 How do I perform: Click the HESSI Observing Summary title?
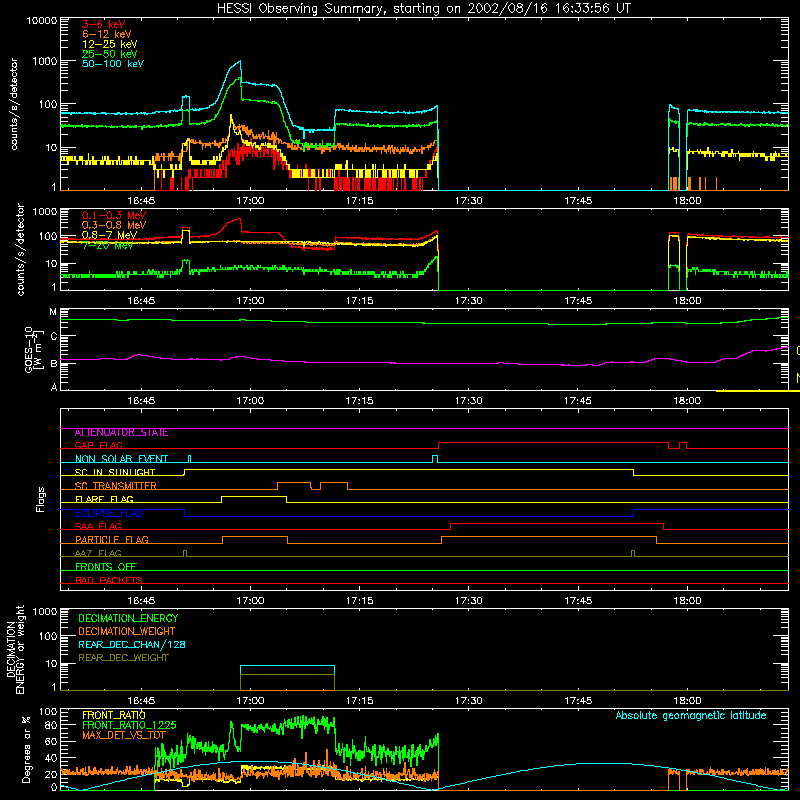pyautogui.click(x=424, y=9)
